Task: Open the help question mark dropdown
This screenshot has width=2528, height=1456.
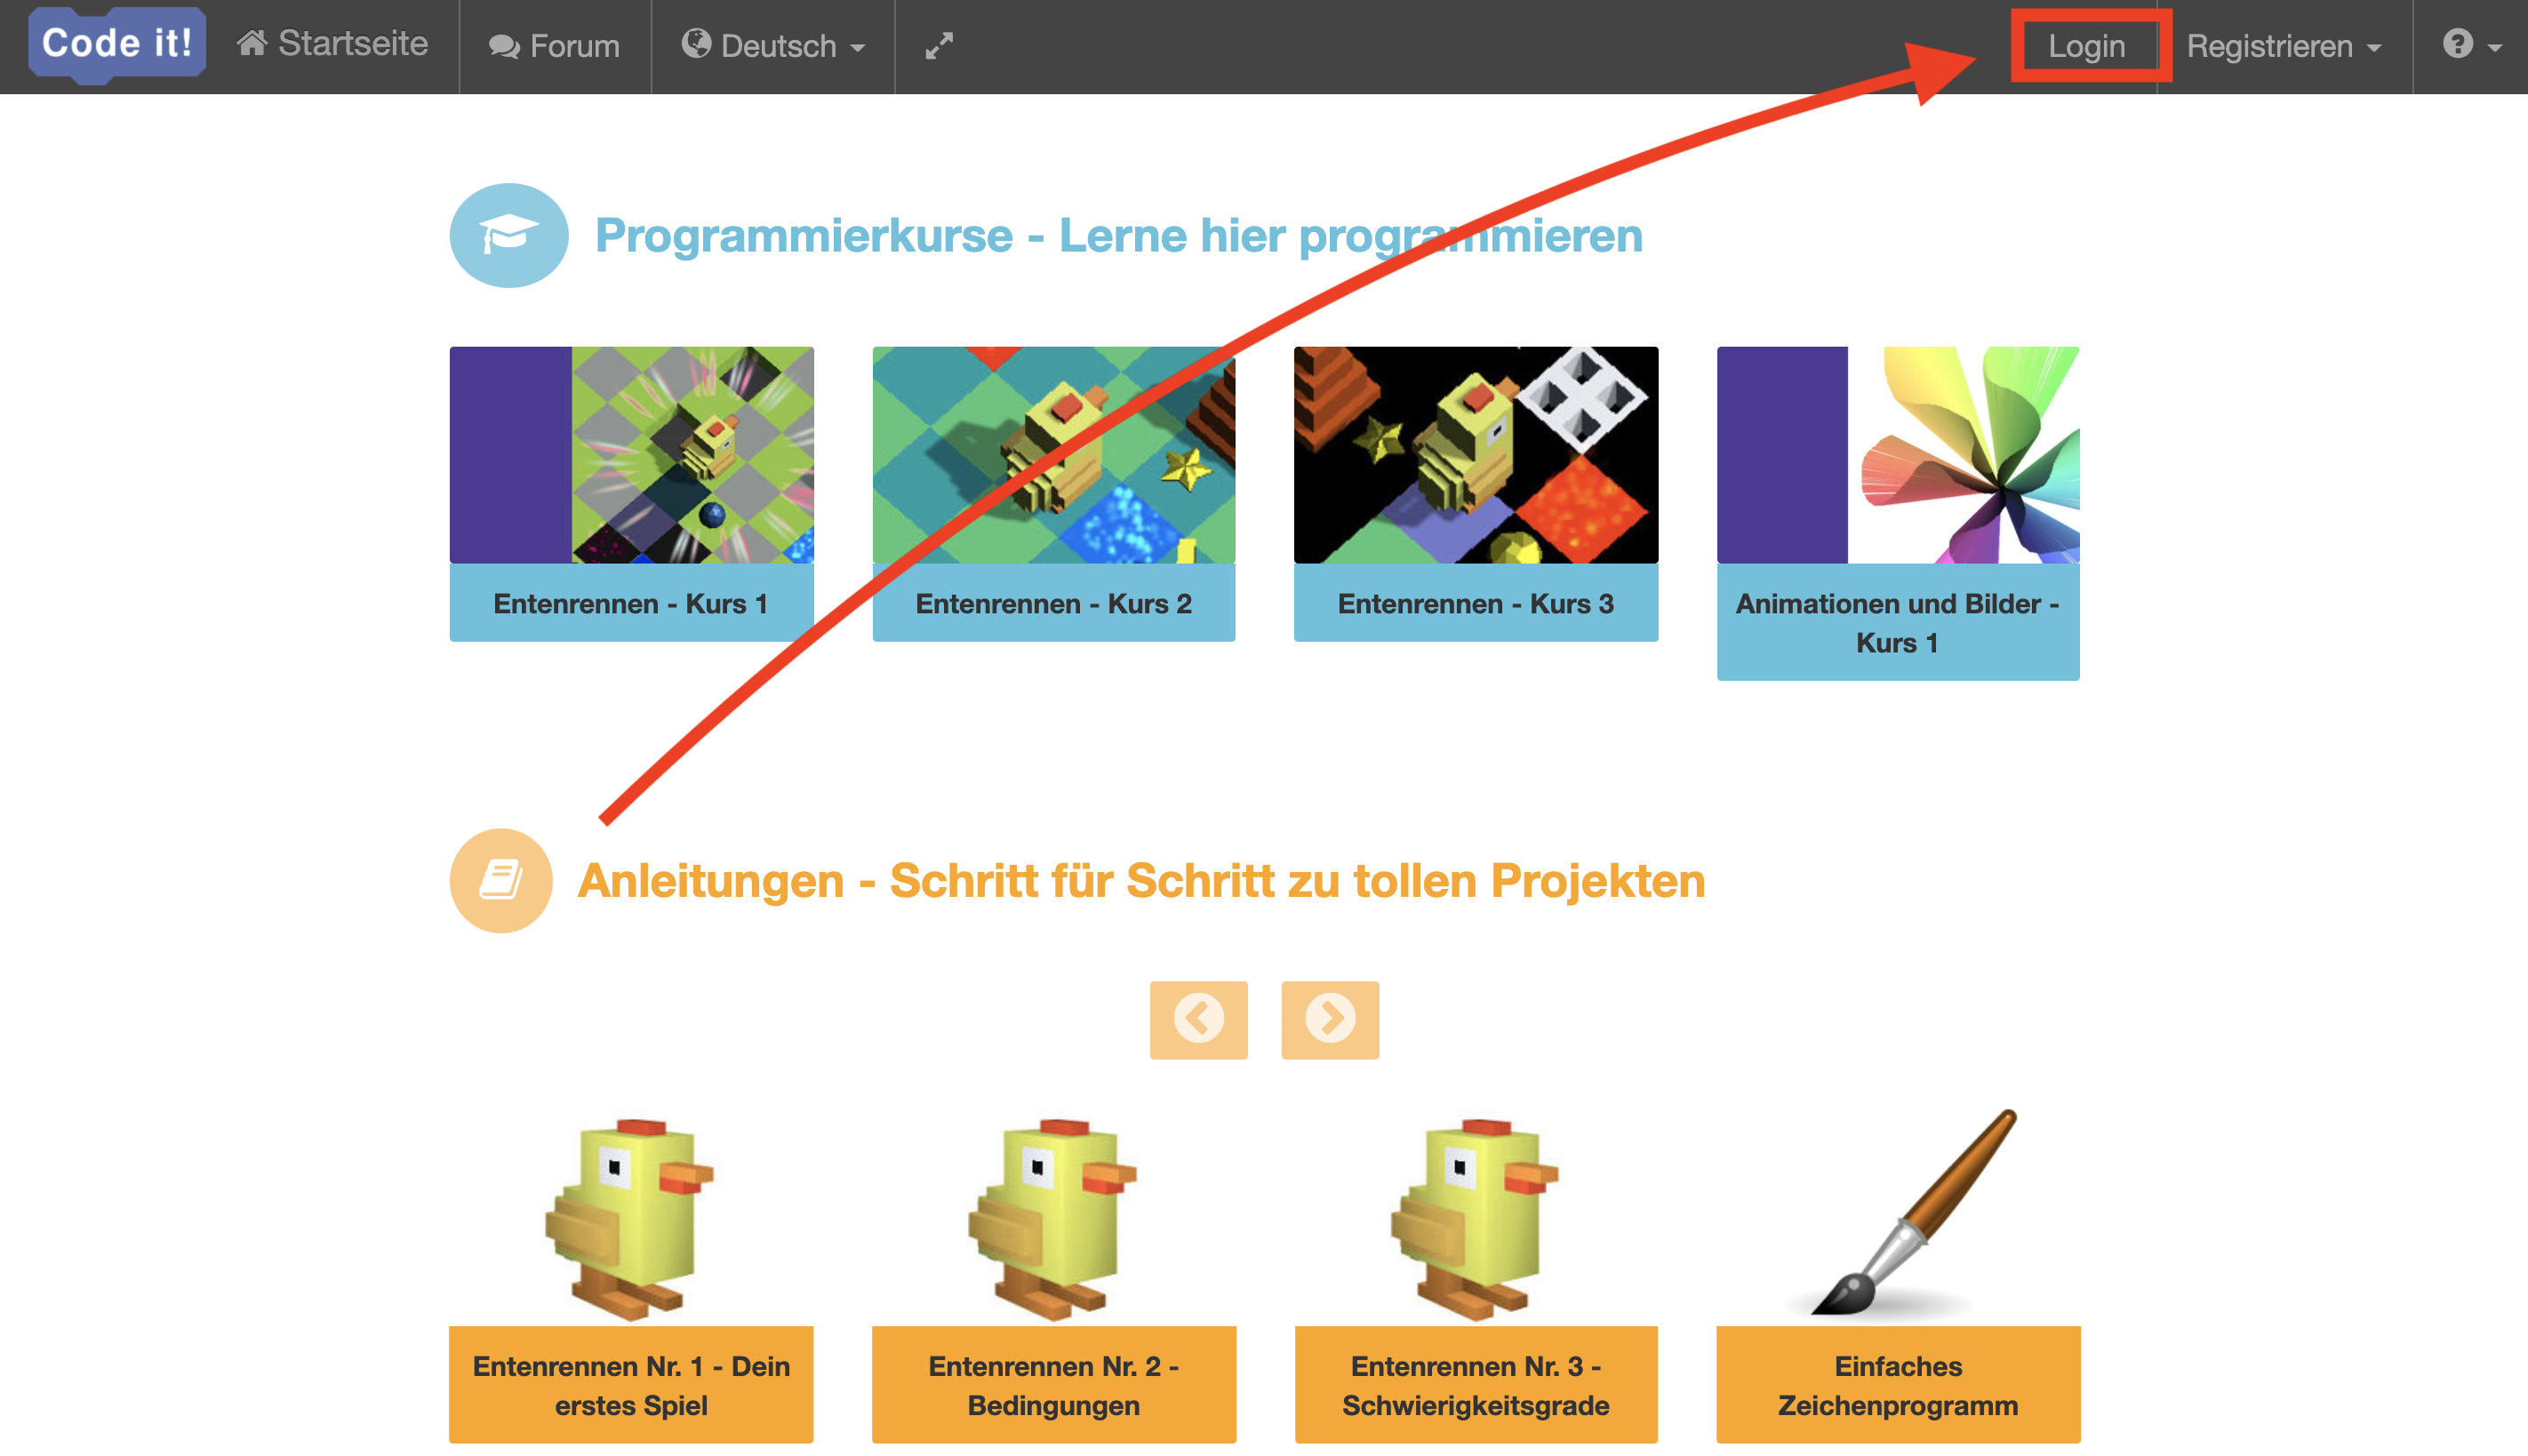Action: click(2471, 45)
